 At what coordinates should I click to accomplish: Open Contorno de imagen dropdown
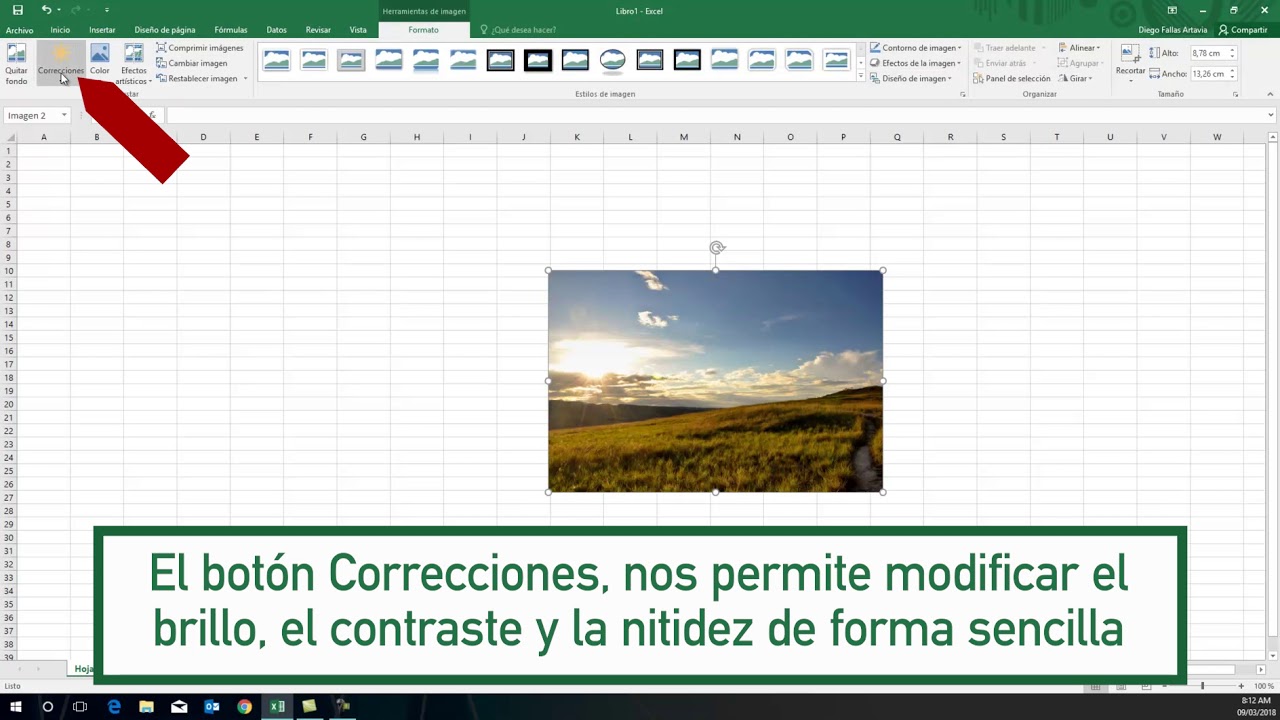coord(915,48)
